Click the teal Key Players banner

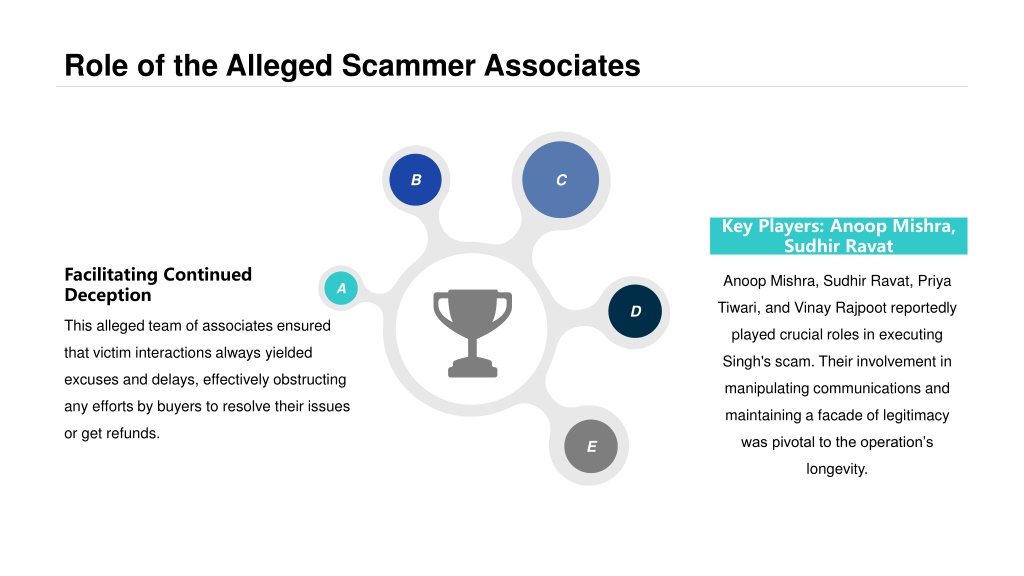tap(839, 236)
